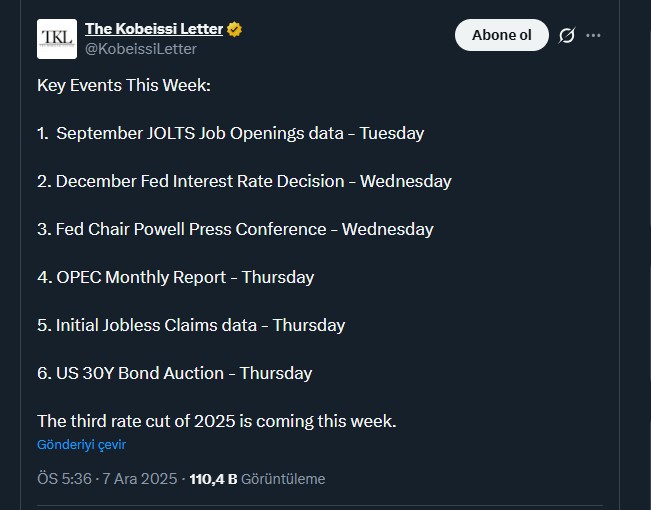
Task: Click the @KobeissiLetter handle
Action: (x=141, y=49)
